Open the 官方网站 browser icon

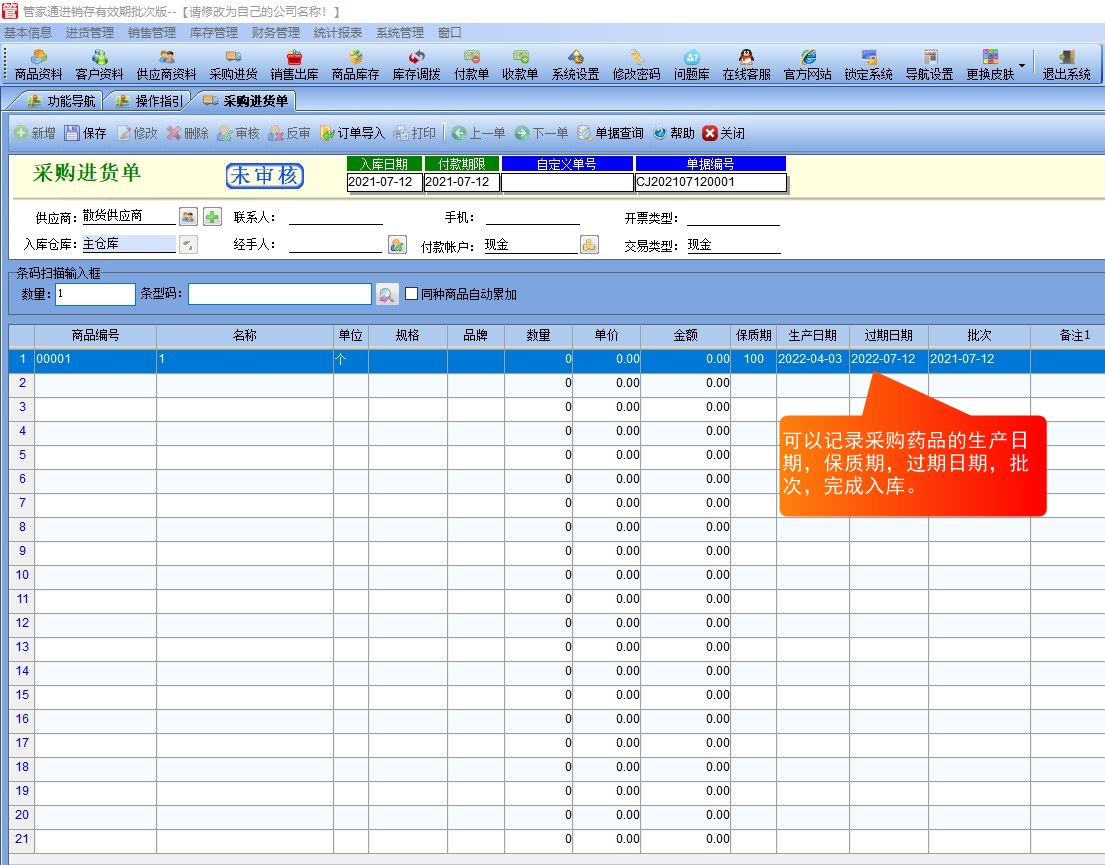(807, 65)
